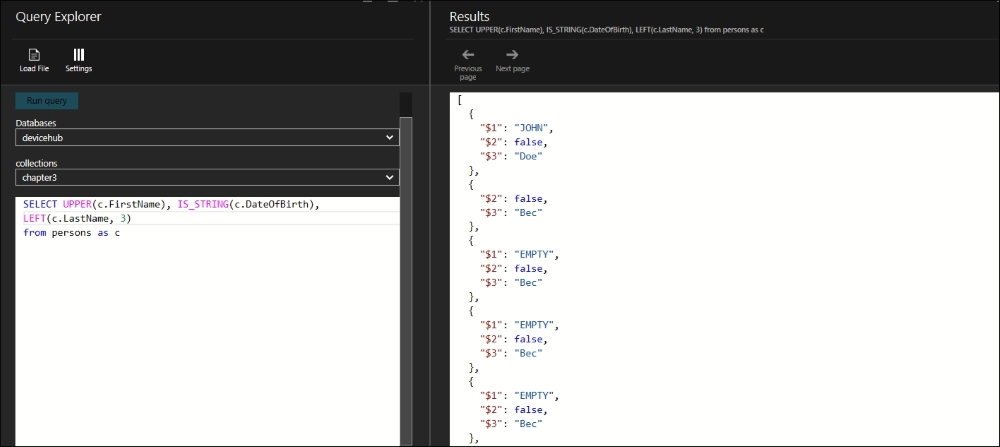Click inside the SQL query editor

point(207,321)
